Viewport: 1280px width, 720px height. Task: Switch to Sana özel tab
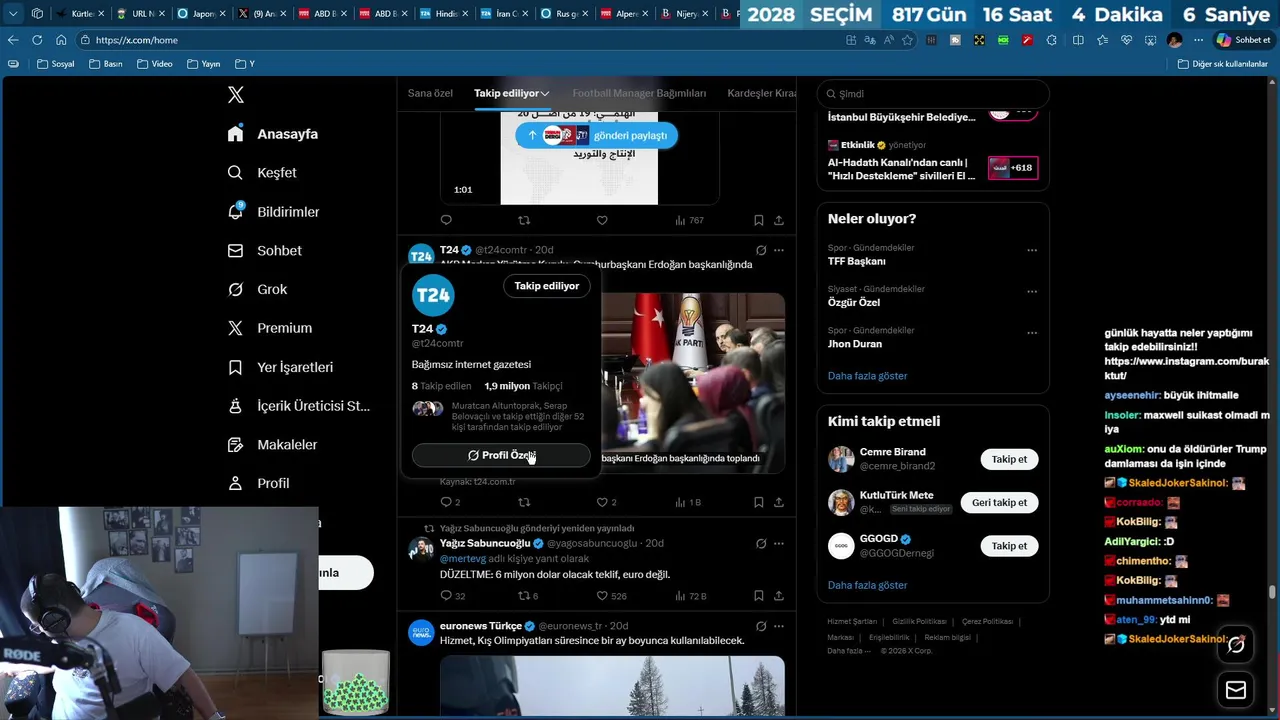click(x=430, y=93)
